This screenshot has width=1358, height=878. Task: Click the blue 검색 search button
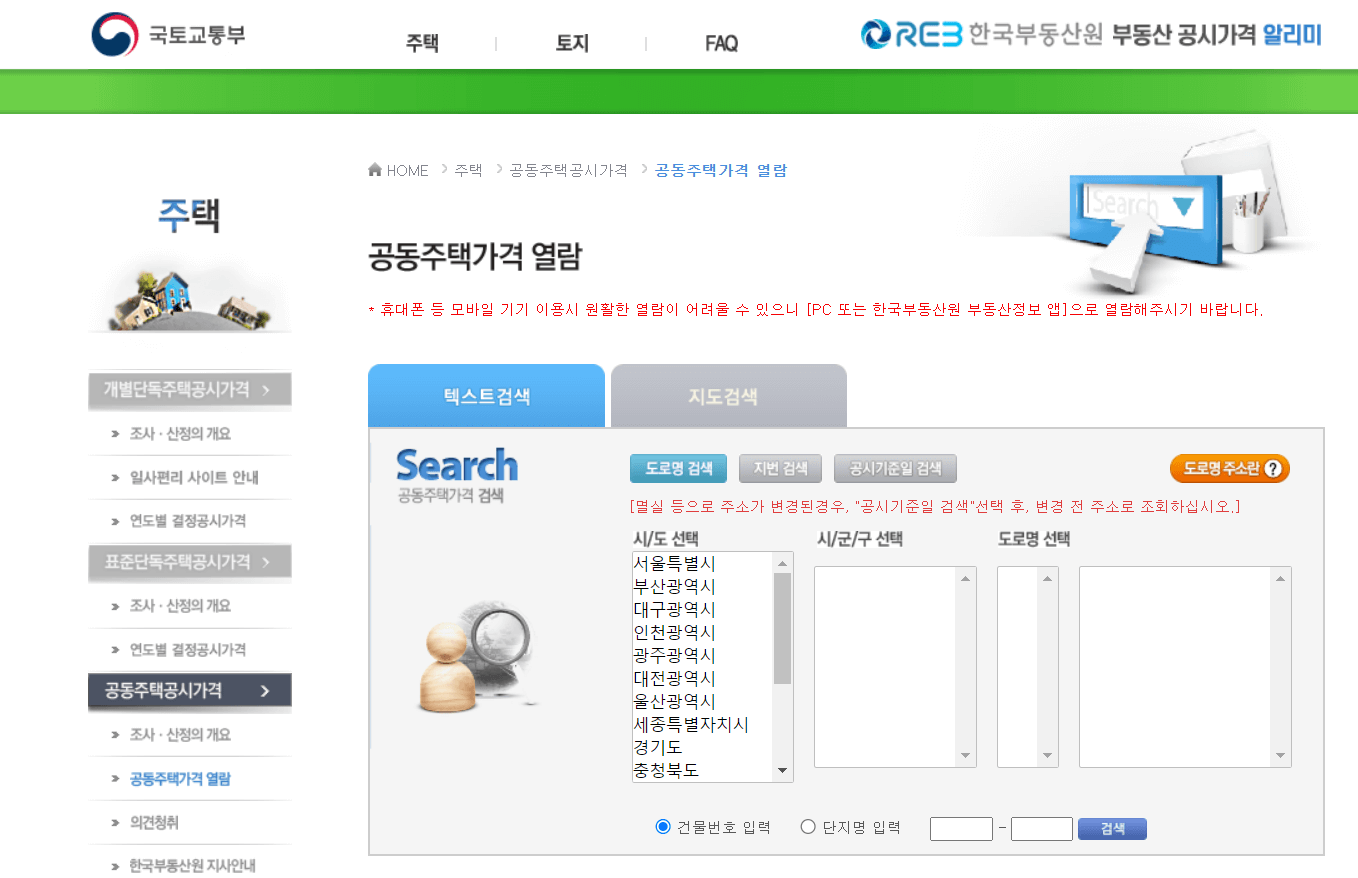[x=1111, y=828]
